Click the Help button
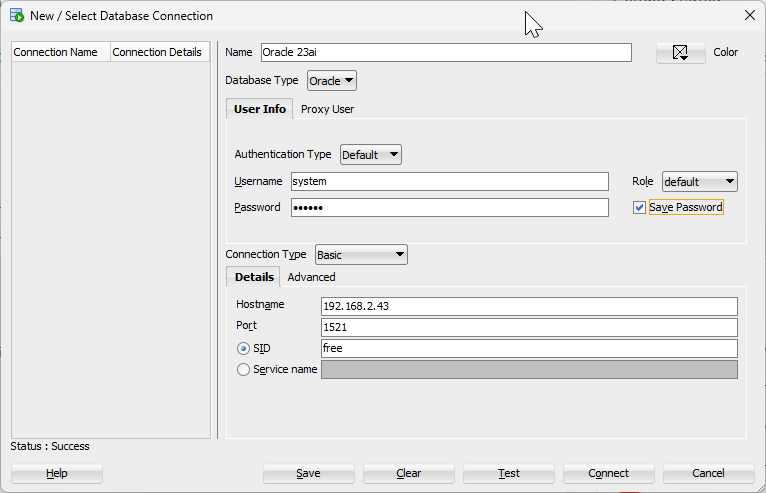Screen dimensions: 766x493 click(x=57, y=473)
